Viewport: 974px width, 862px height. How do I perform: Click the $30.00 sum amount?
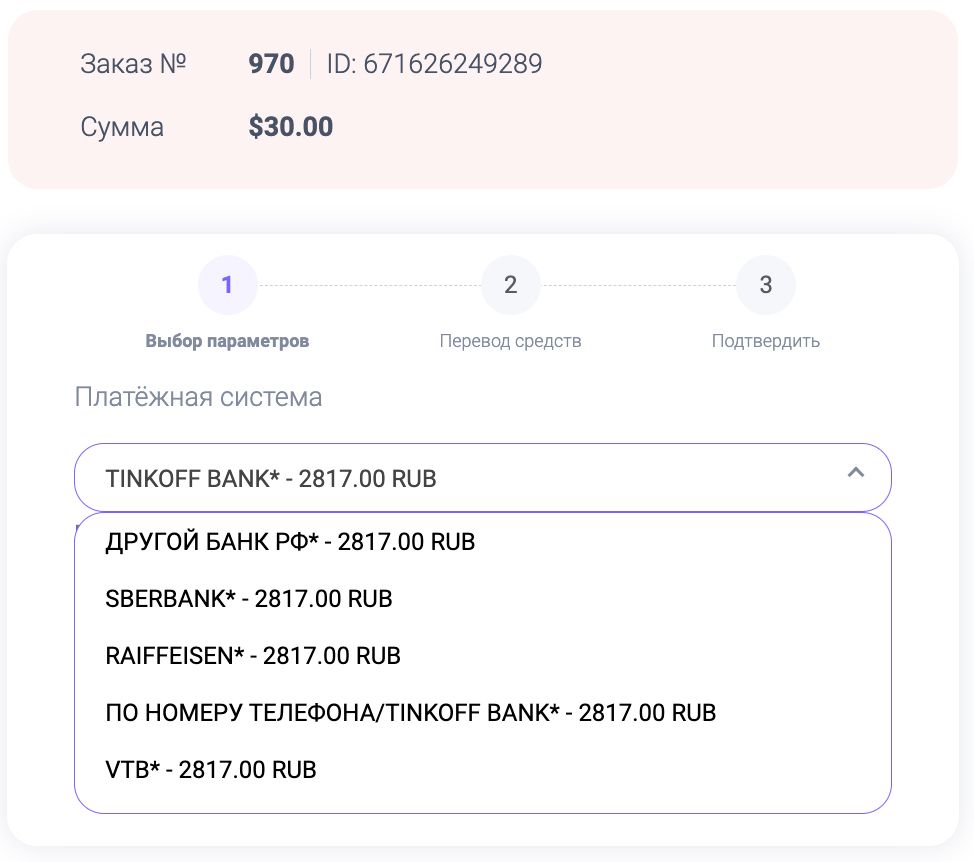291,127
